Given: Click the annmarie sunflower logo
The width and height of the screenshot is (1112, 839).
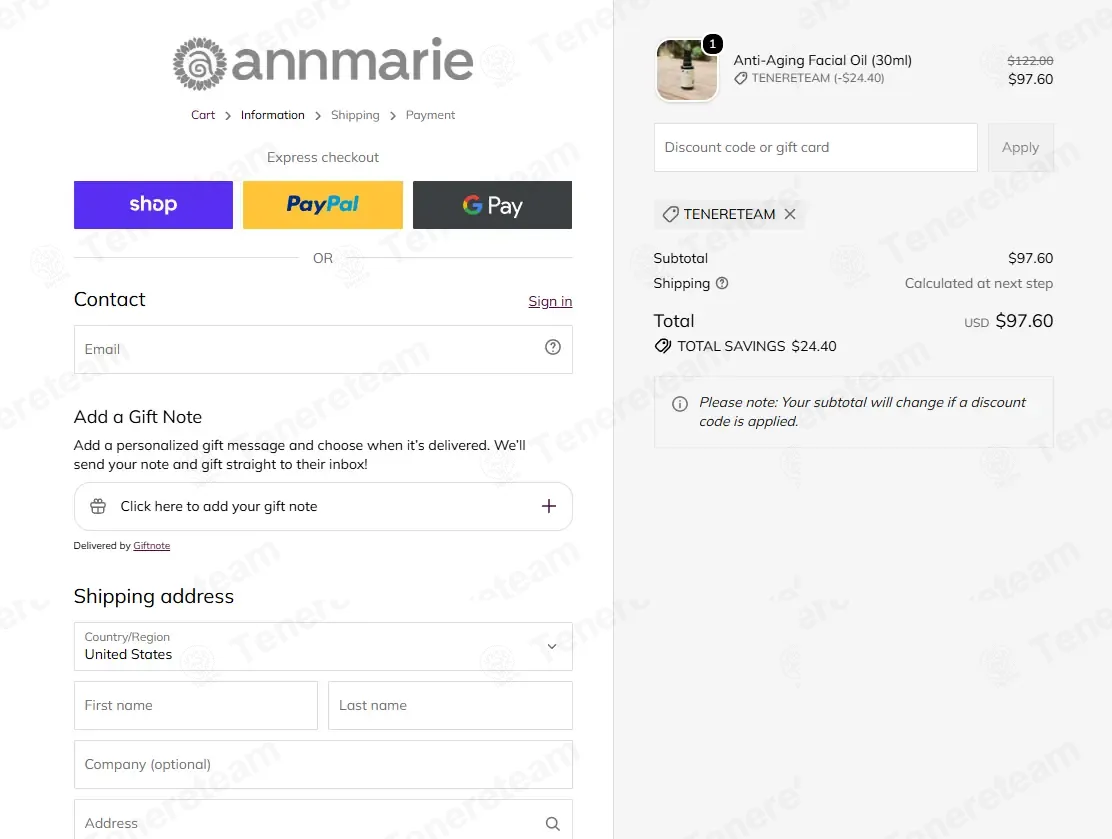Looking at the screenshot, I should tap(200, 64).
